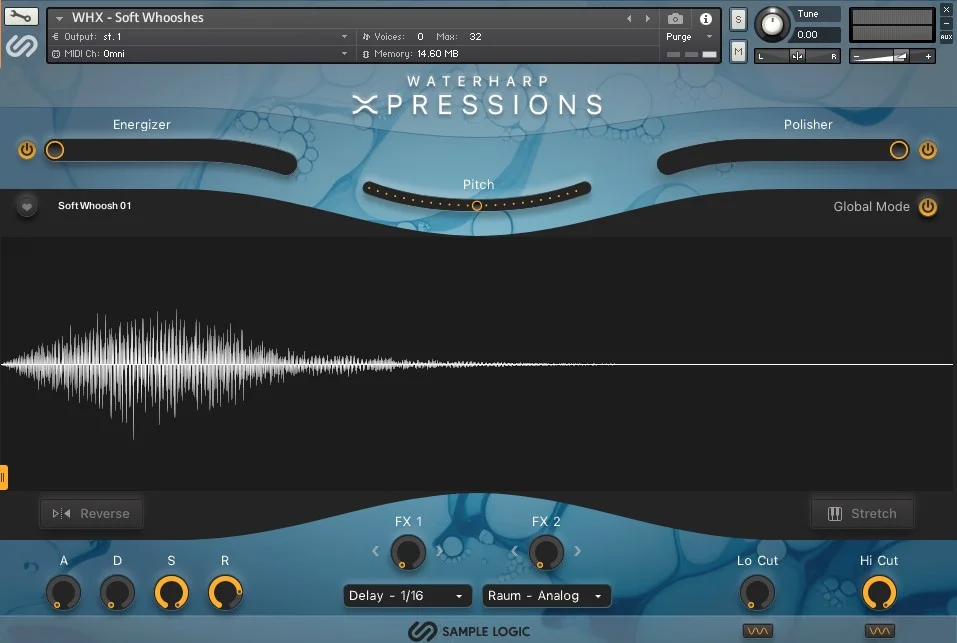The height and width of the screenshot is (643, 957).
Task: Click the Hi Cut knob
Action: 879,592
